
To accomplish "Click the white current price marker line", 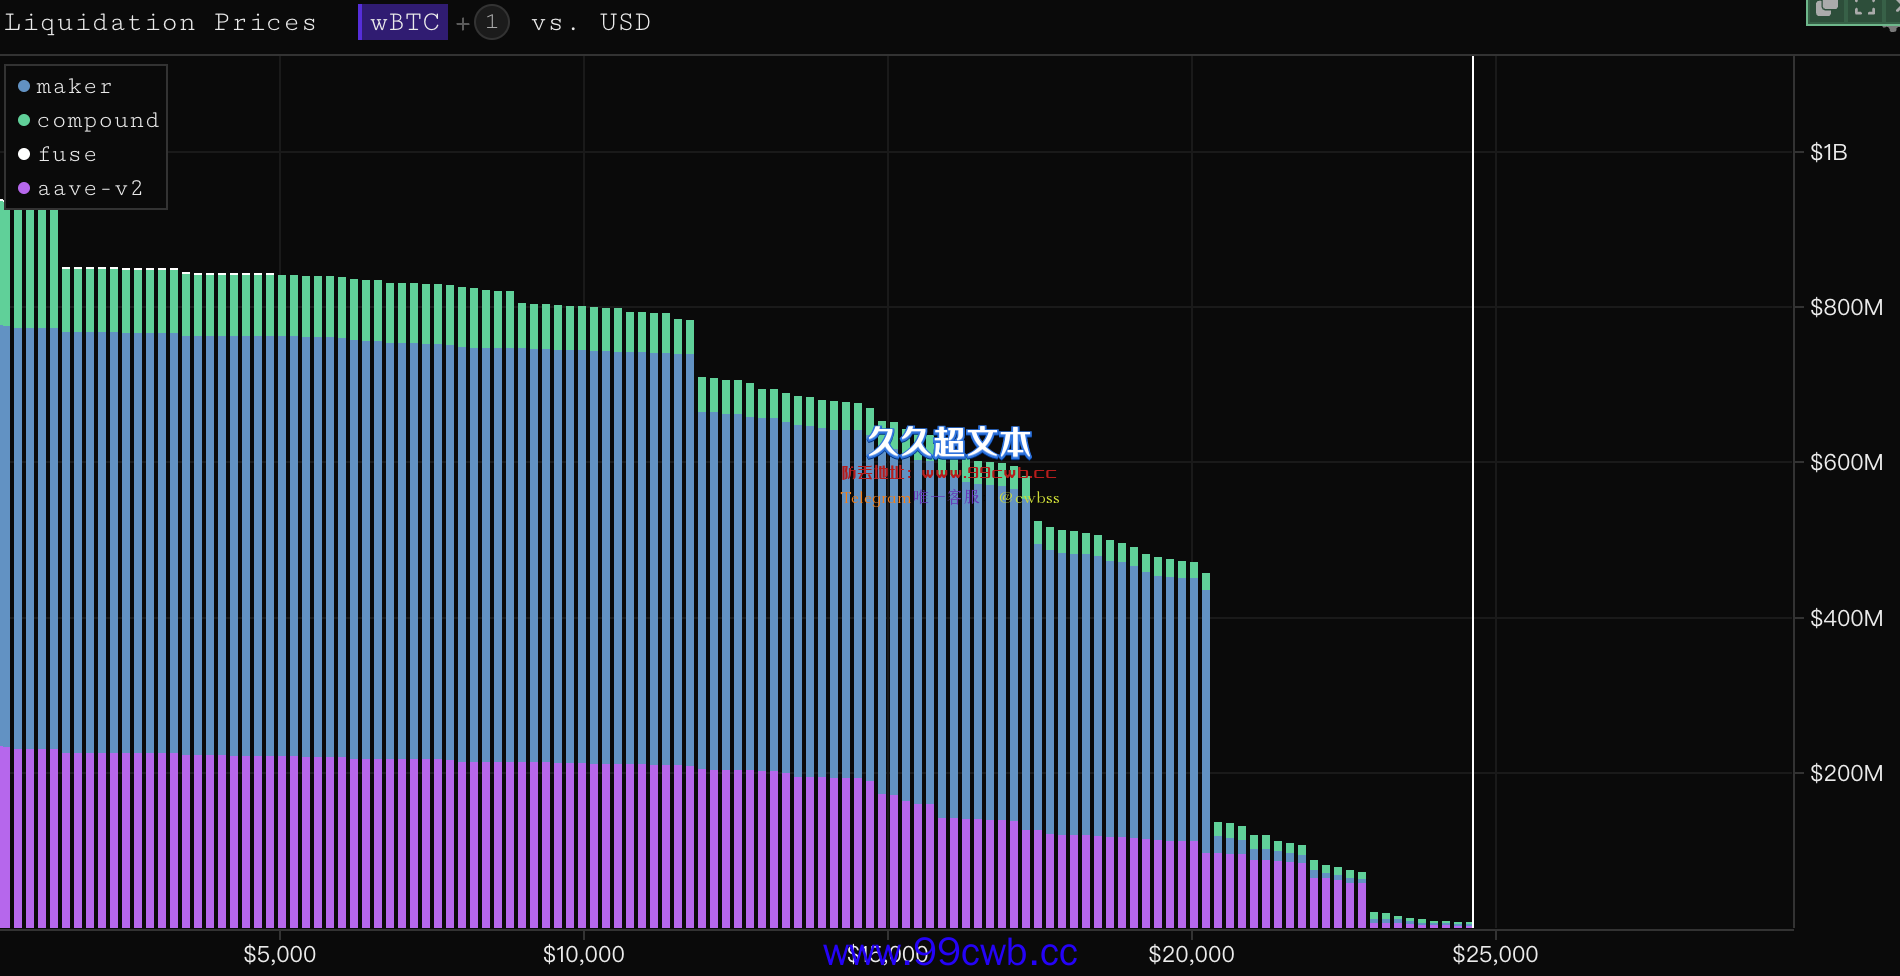I will tap(1473, 490).
